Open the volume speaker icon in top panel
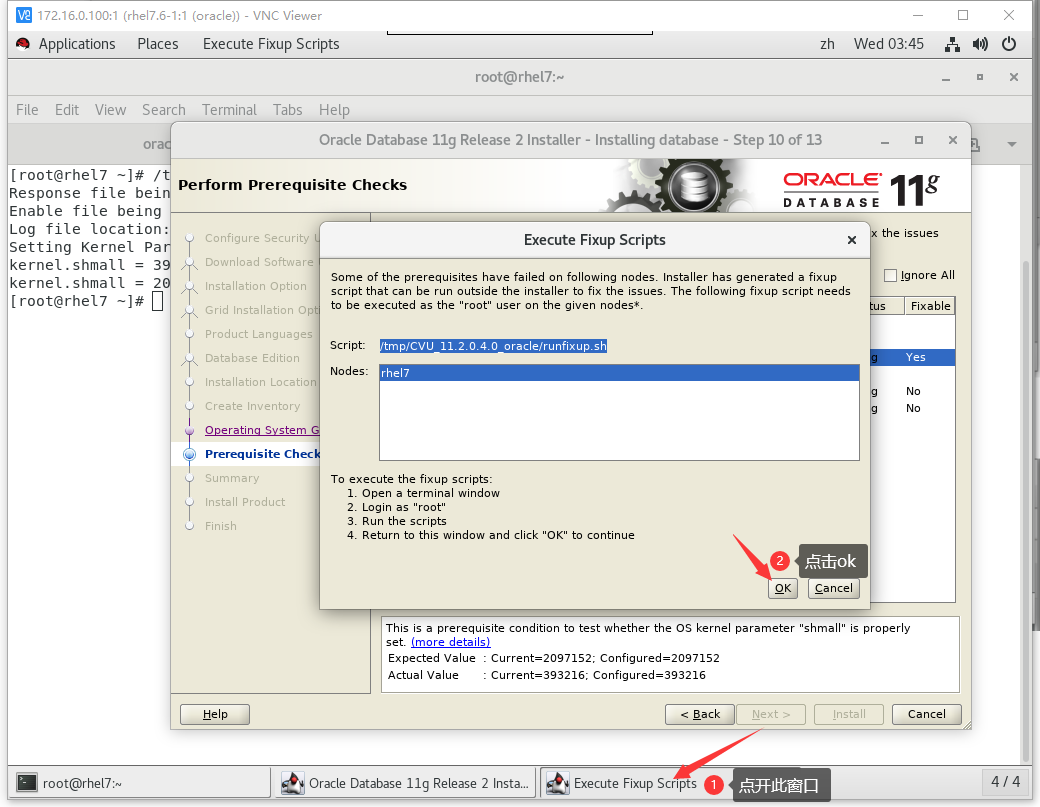The width and height of the screenshot is (1040, 807). tap(980, 44)
